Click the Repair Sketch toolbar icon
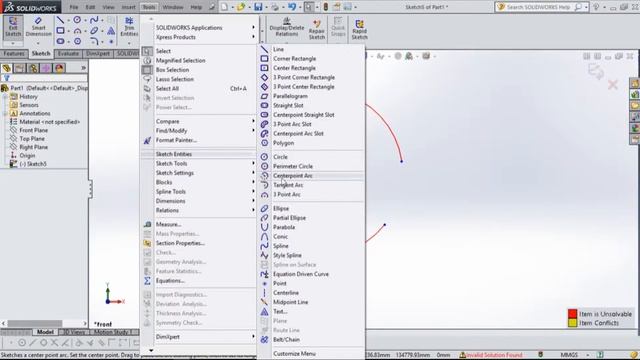Image resolution: width=640 pixels, height=360 pixels. pyautogui.click(x=317, y=29)
